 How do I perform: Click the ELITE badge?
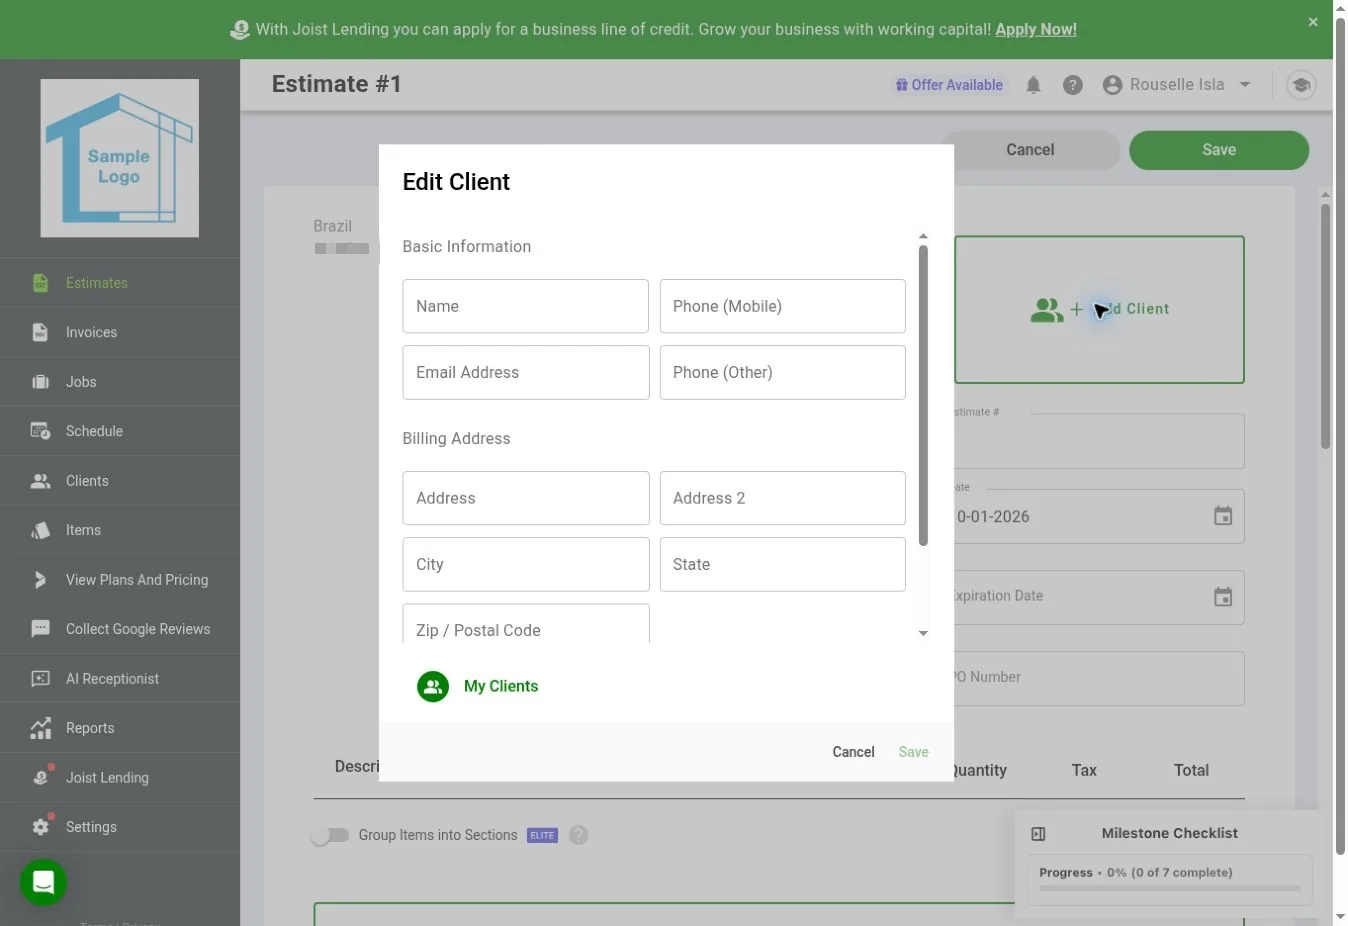pyautogui.click(x=542, y=835)
